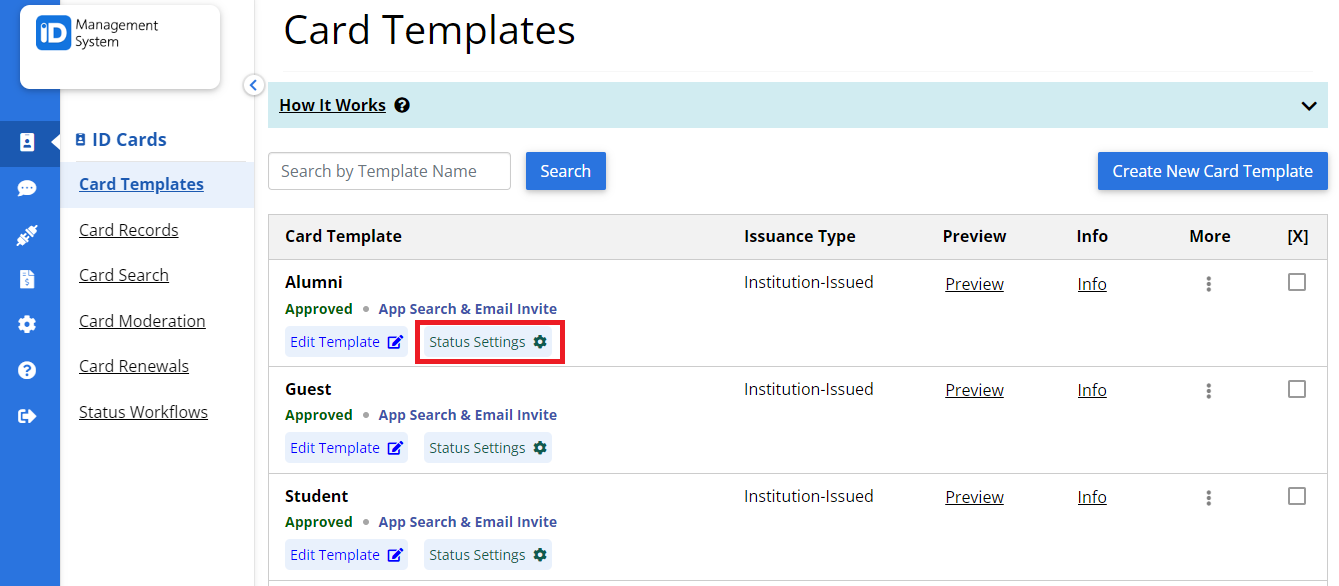Type a name in the template search field
1339x586 pixels.
click(x=388, y=171)
